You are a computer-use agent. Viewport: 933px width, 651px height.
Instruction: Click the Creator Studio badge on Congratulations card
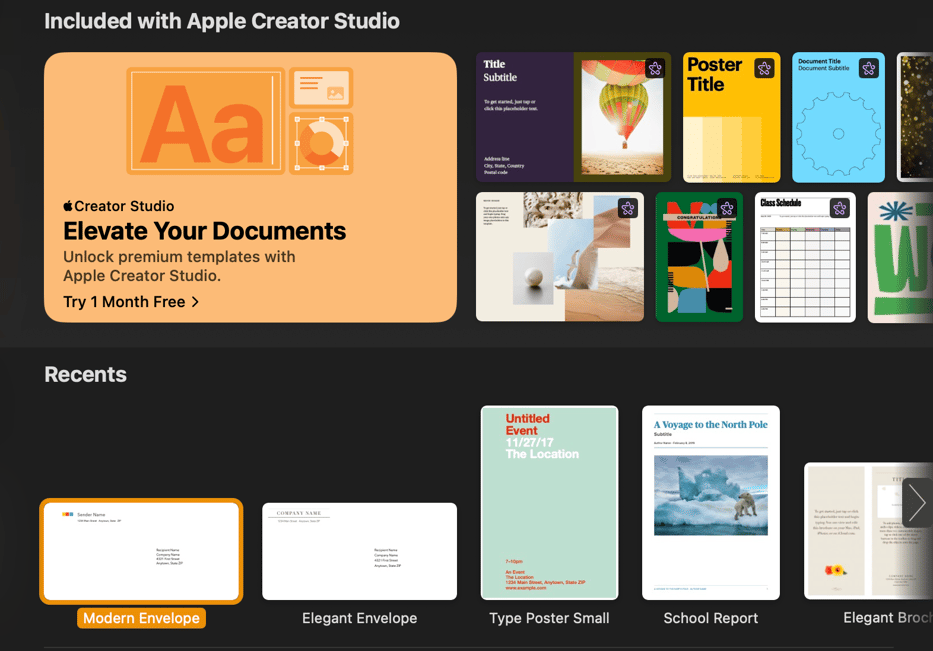click(727, 208)
